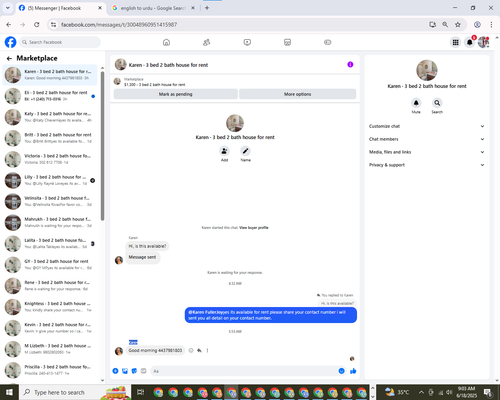Open the Marketplace icon in top navigation
The height and width of the screenshot is (400, 500).
coord(287,42)
